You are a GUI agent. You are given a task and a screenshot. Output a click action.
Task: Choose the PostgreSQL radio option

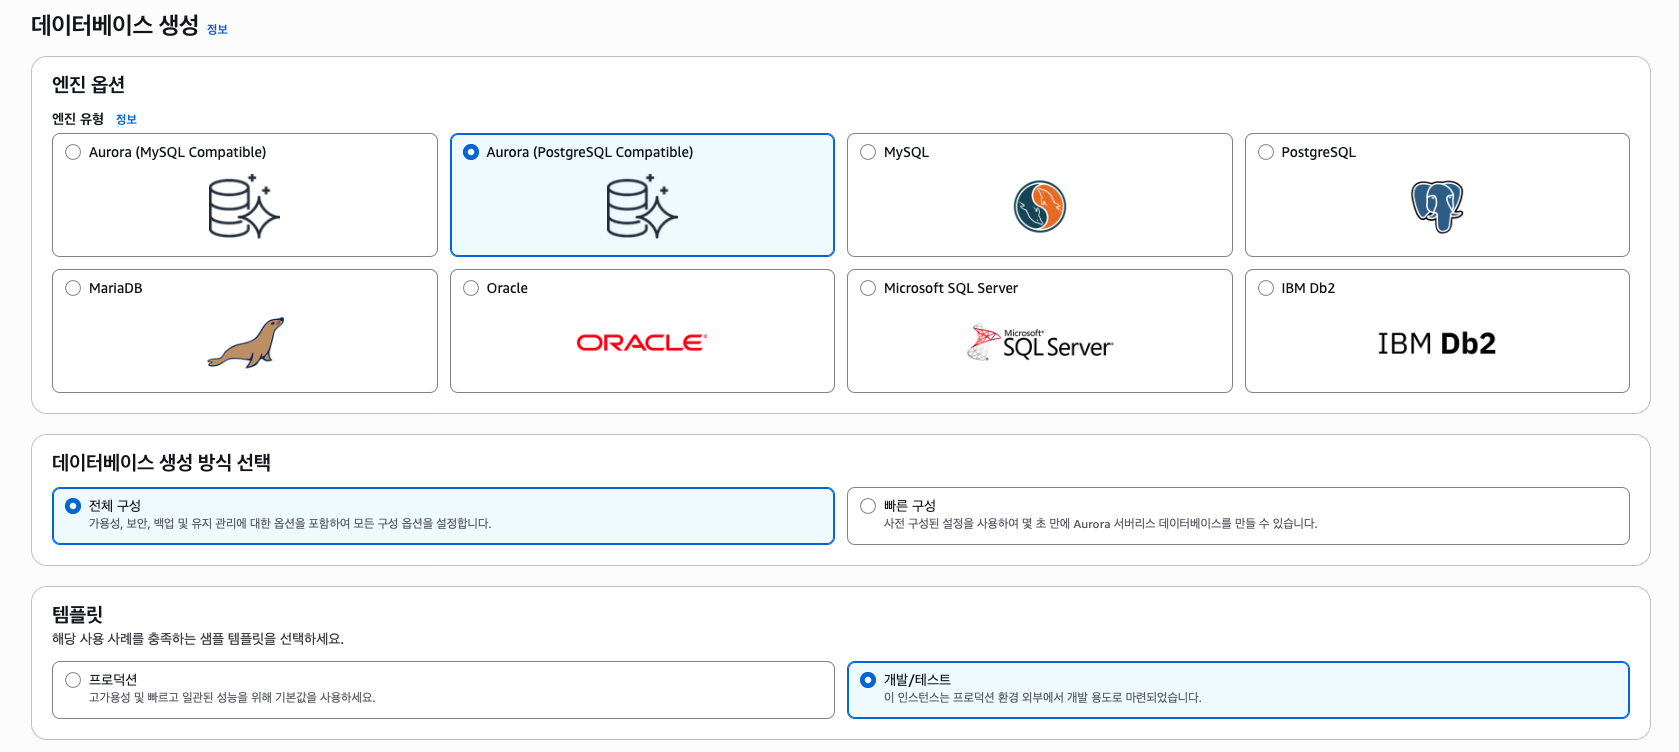click(x=1266, y=152)
